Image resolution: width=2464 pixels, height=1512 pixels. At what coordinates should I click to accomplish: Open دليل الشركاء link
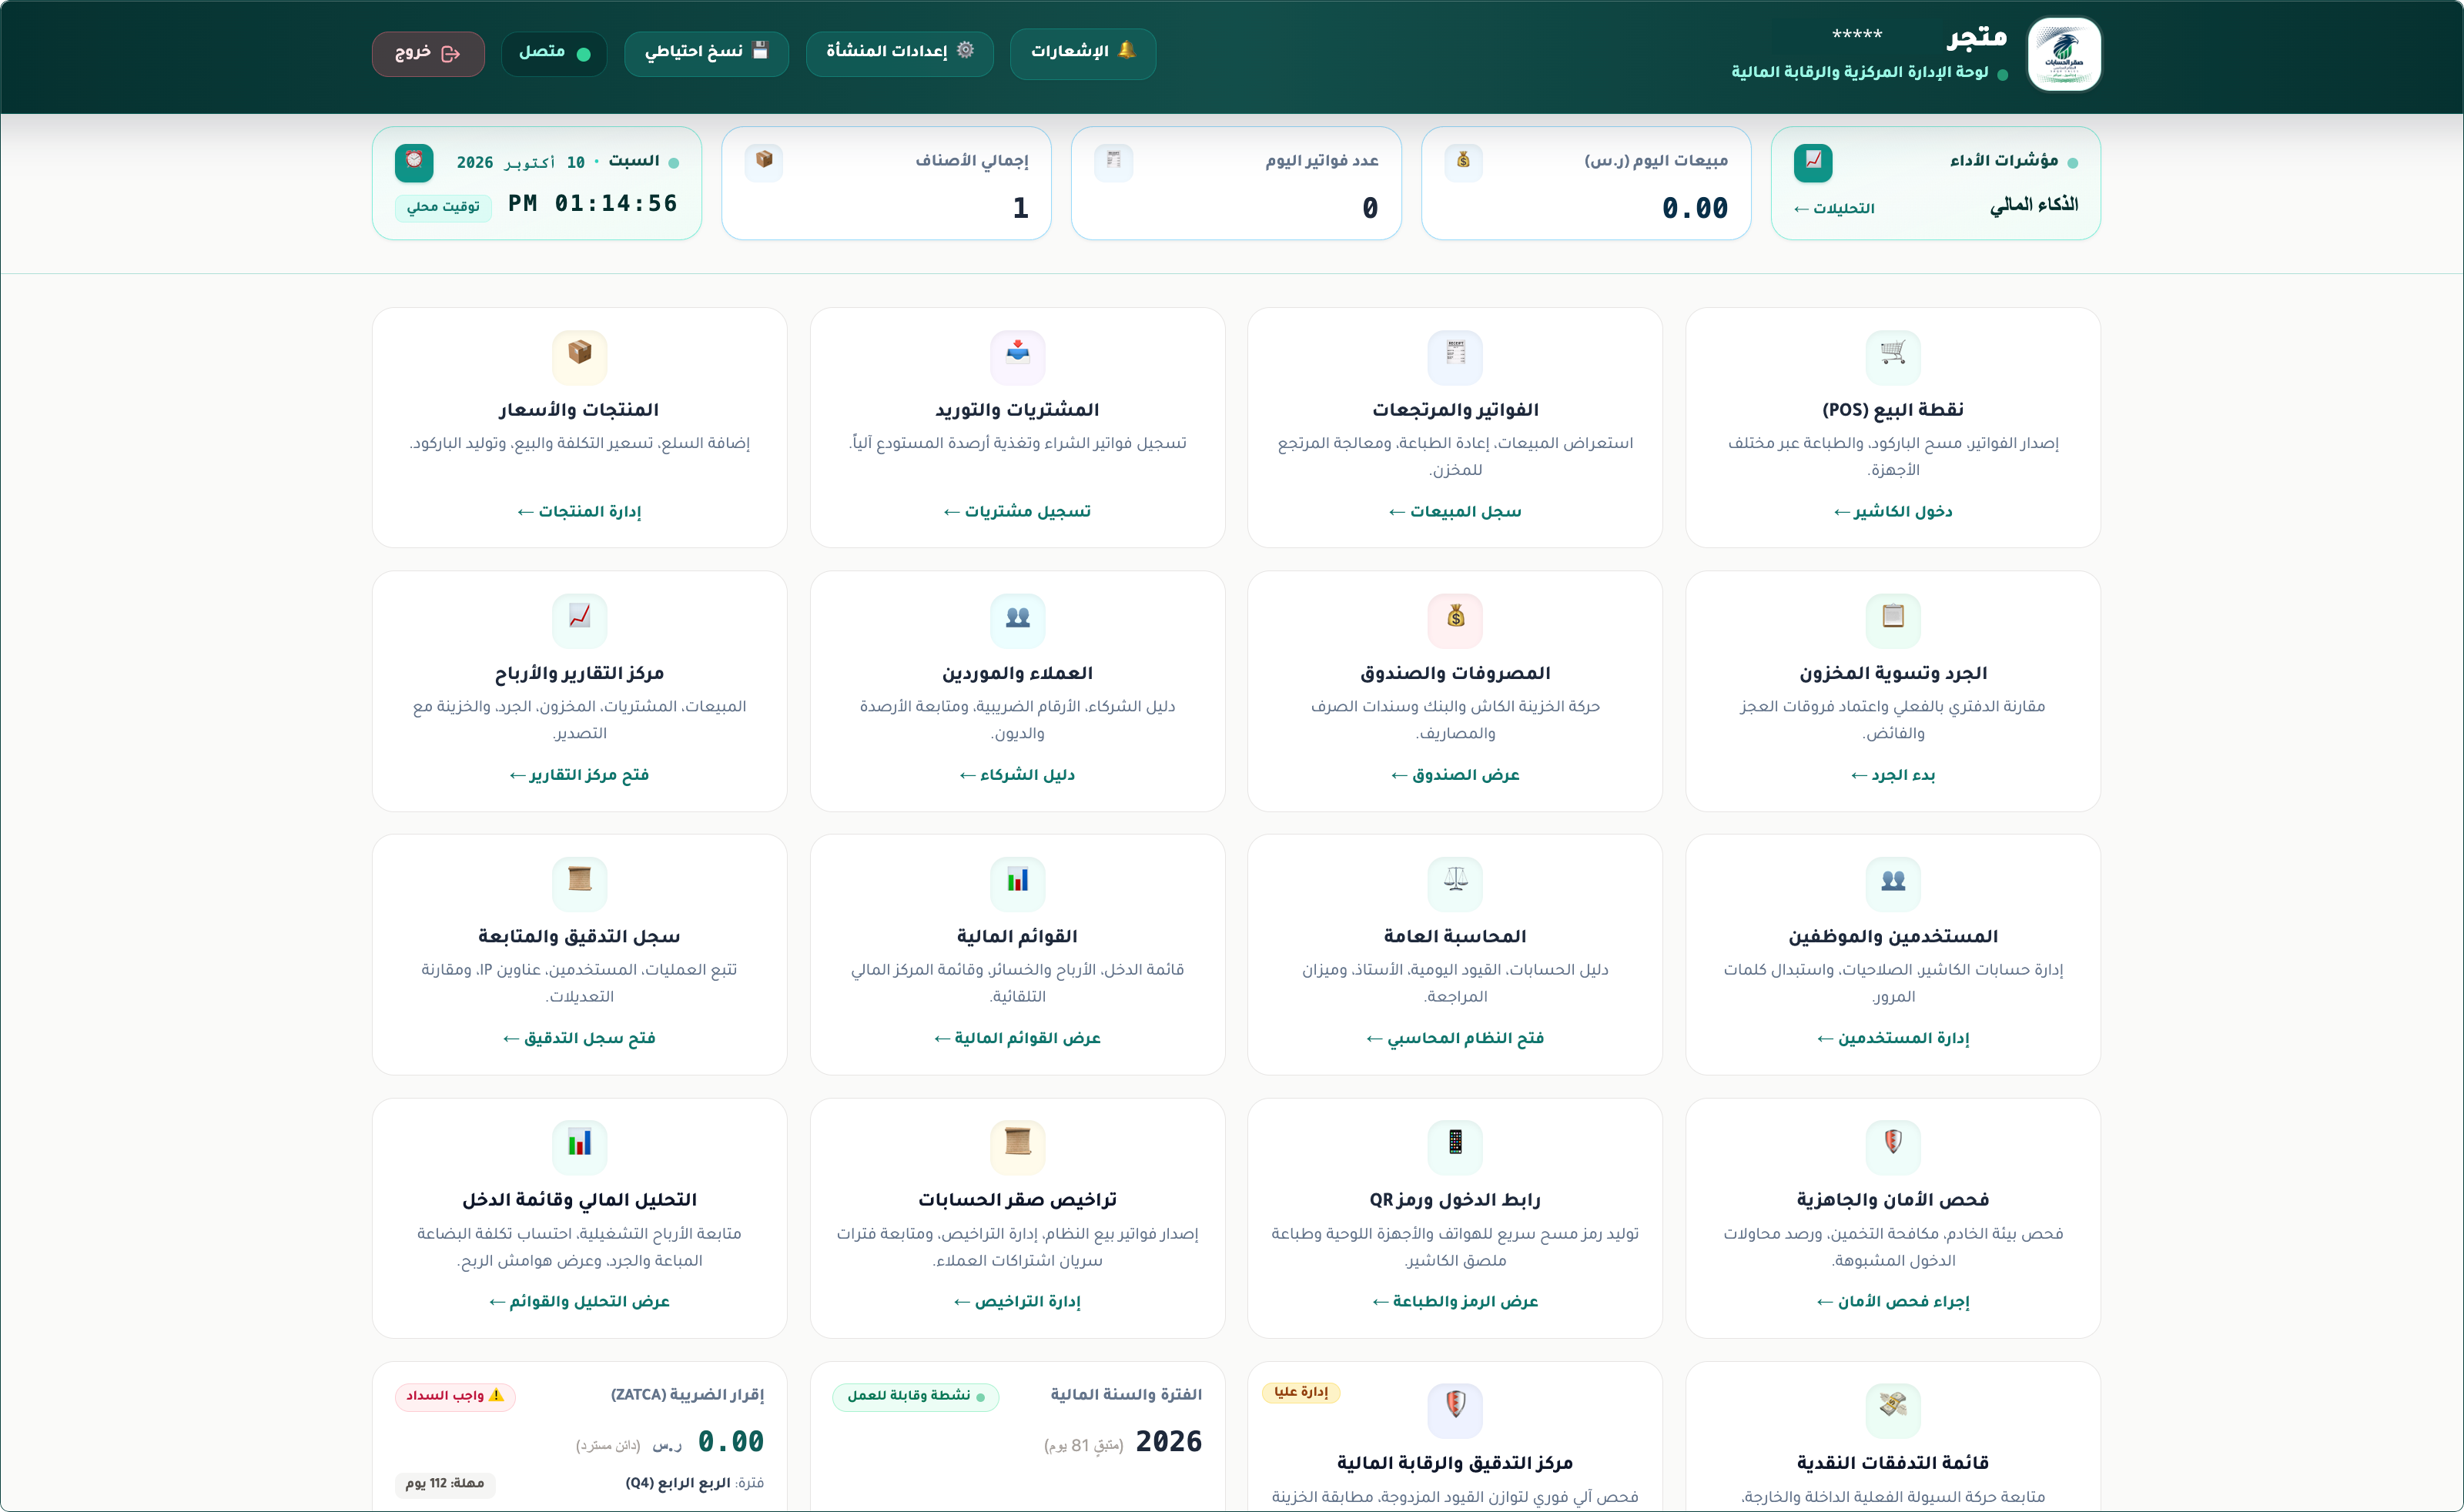1018,775
